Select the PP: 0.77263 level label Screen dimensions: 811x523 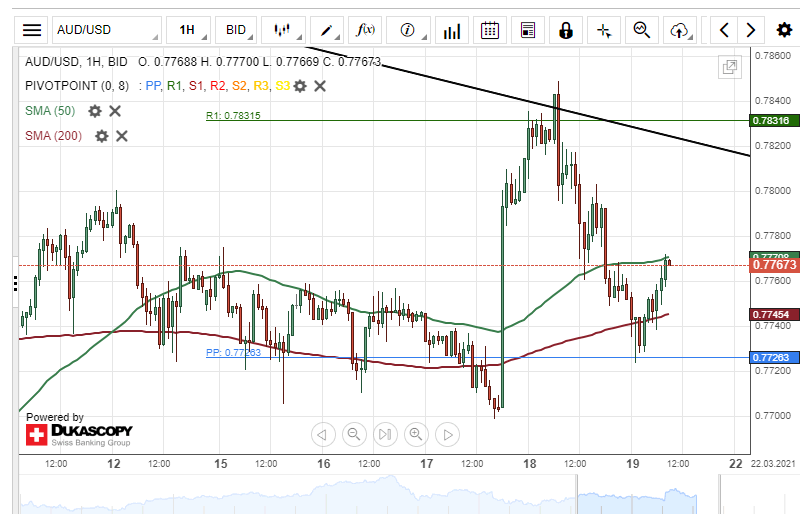point(233,352)
